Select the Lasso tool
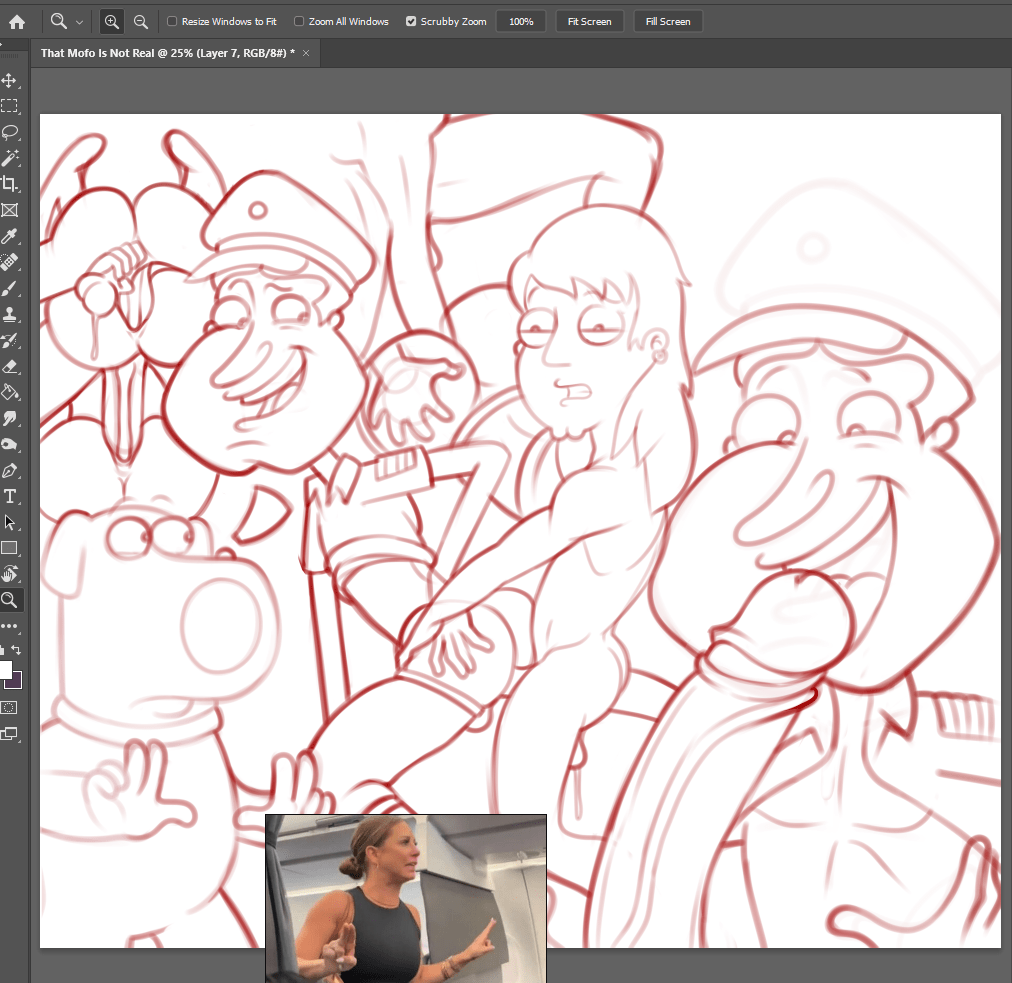Viewport: 1012px width, 983px height. point(10,132)
